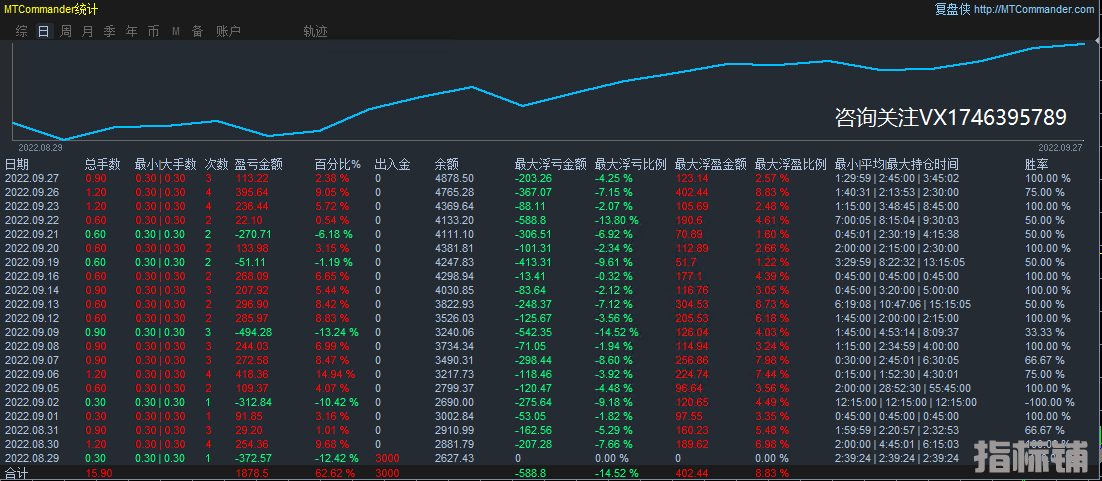
Task: Click the 2022.09.27 chart end label
Action: [1061, 148]
